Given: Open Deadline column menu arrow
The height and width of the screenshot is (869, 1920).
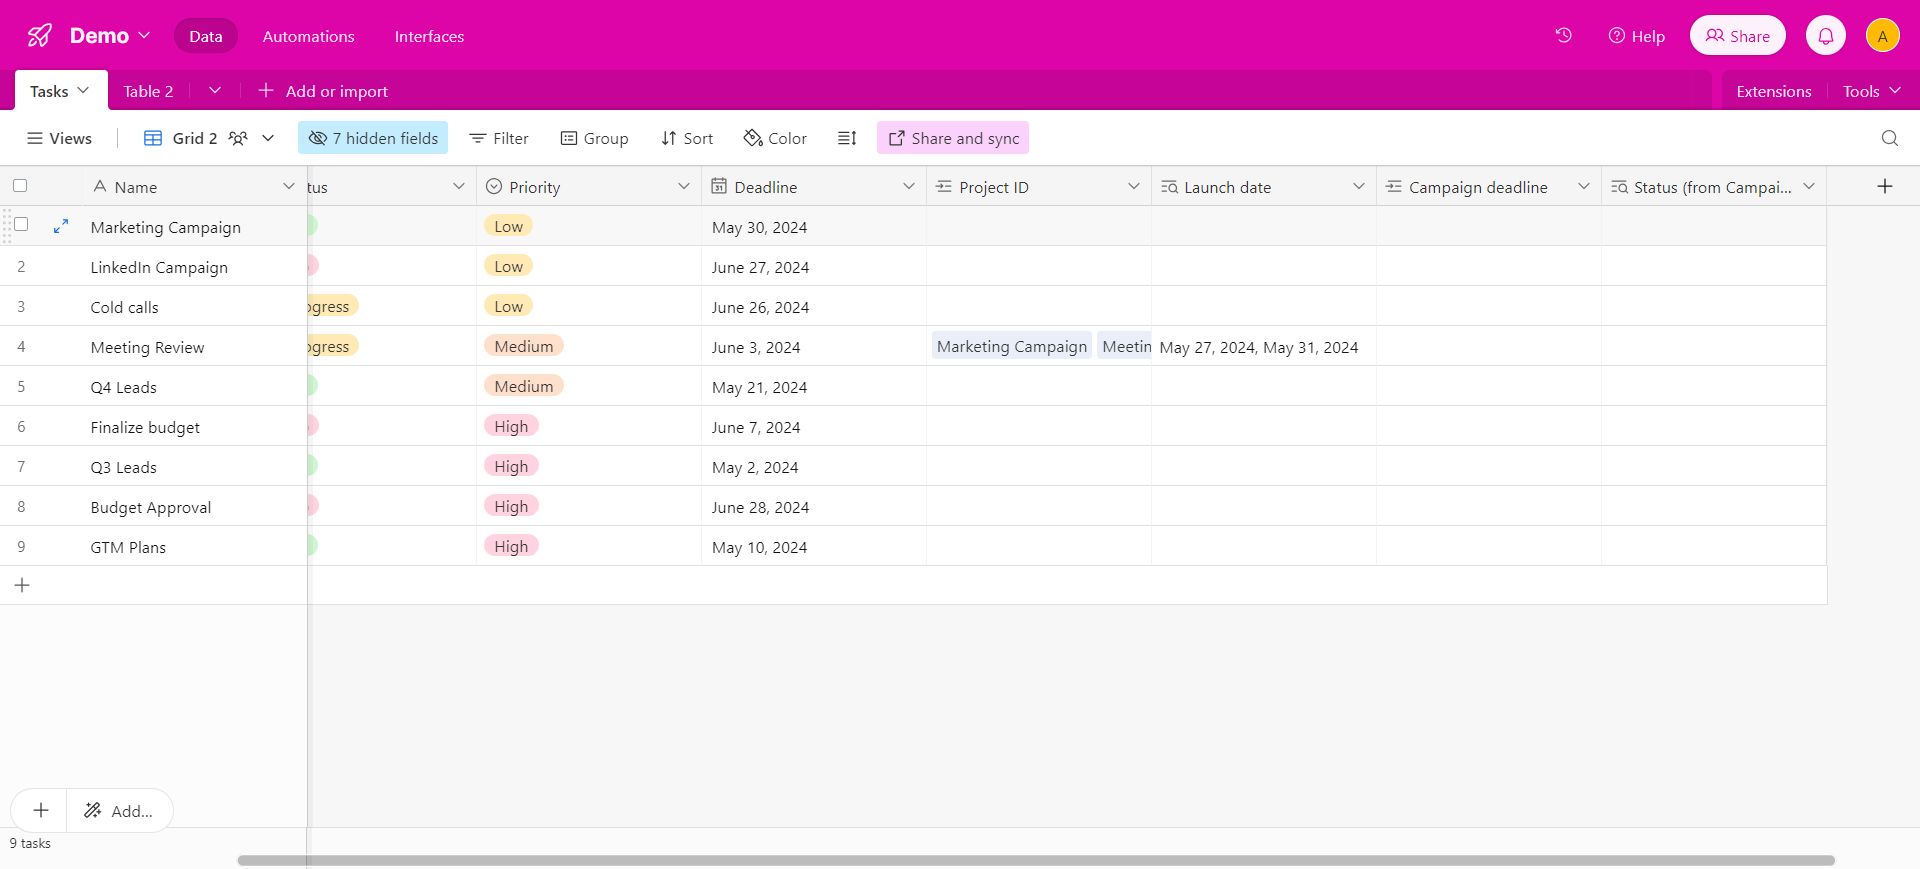Looking at the screenshot, I should [909, 186].
